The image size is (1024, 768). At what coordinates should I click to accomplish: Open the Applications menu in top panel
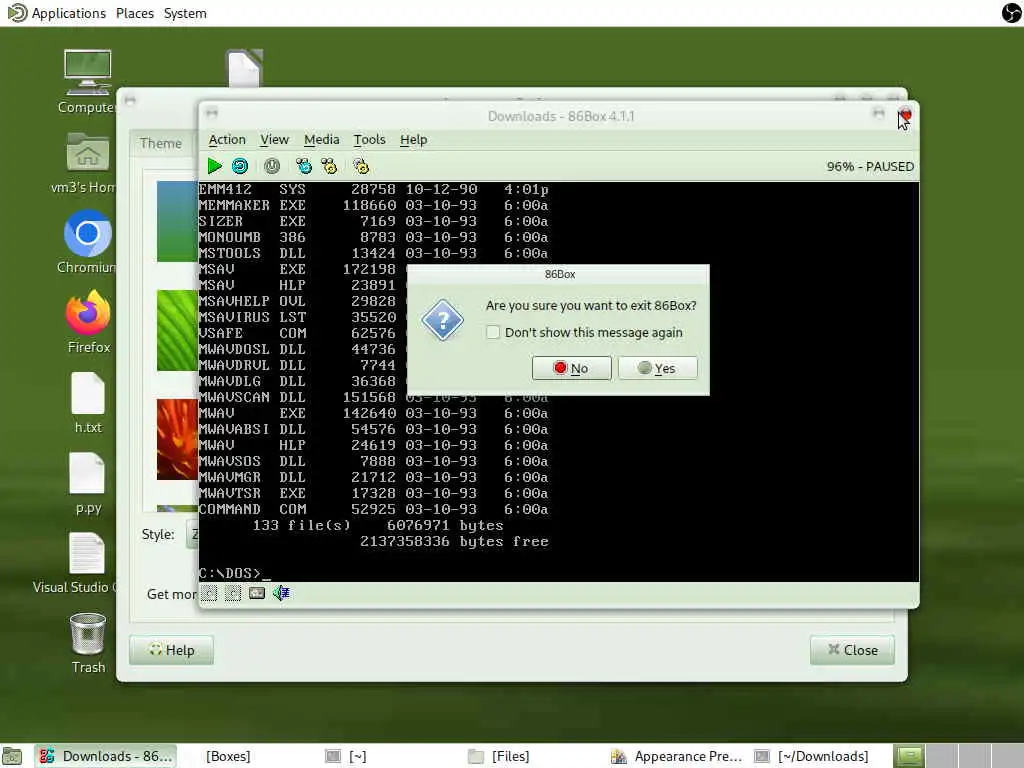click(57, 13)
